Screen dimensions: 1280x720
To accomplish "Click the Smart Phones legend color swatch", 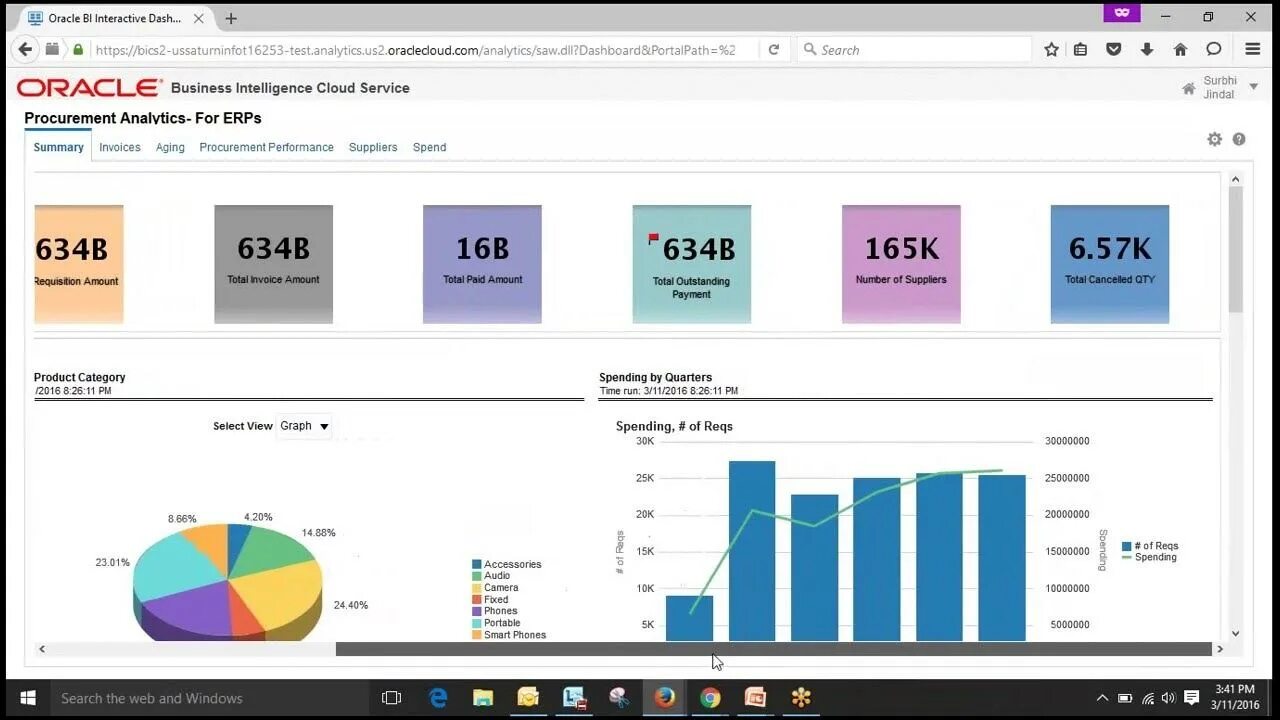I will click(477, 635).
